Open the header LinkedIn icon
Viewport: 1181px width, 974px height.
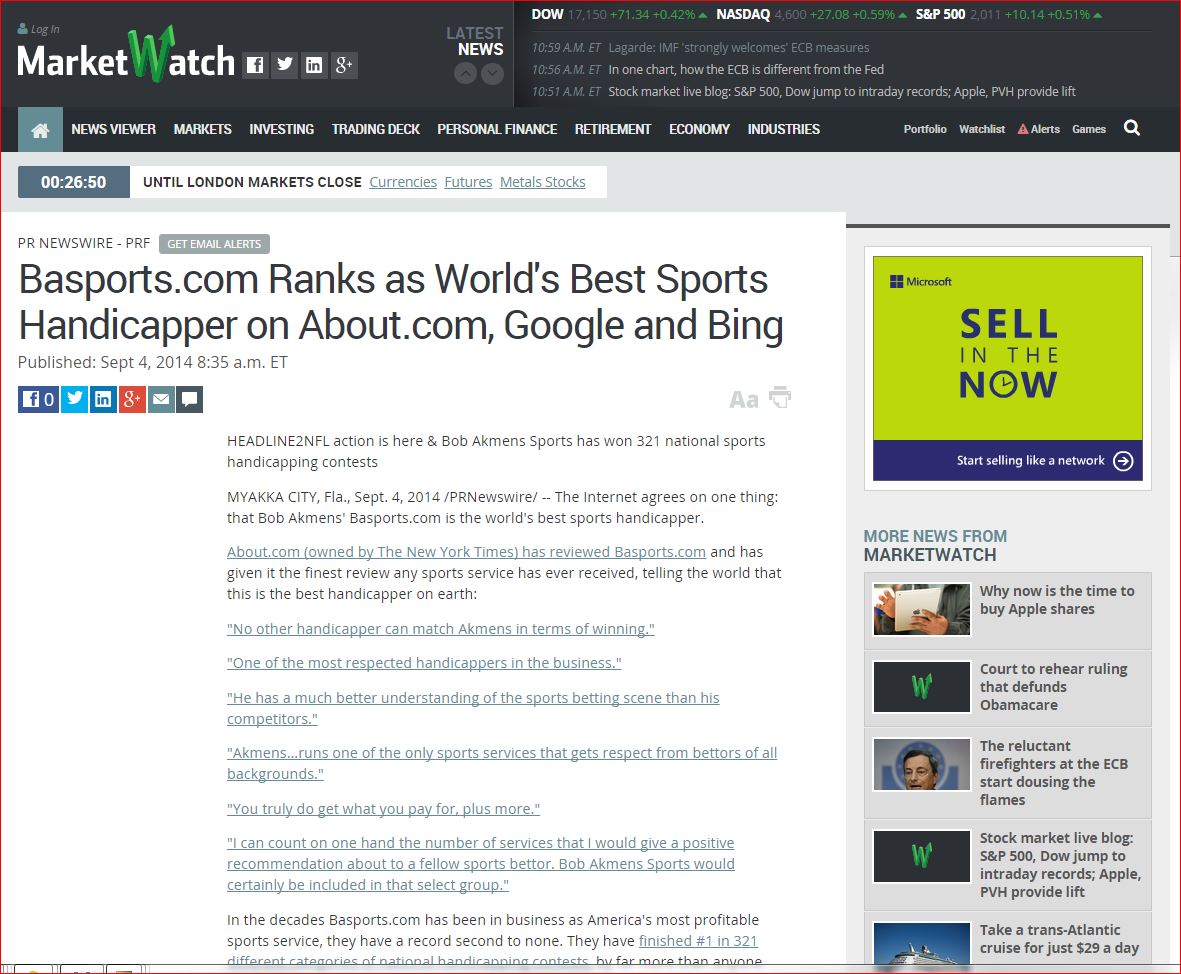click(x=314, y=65)
